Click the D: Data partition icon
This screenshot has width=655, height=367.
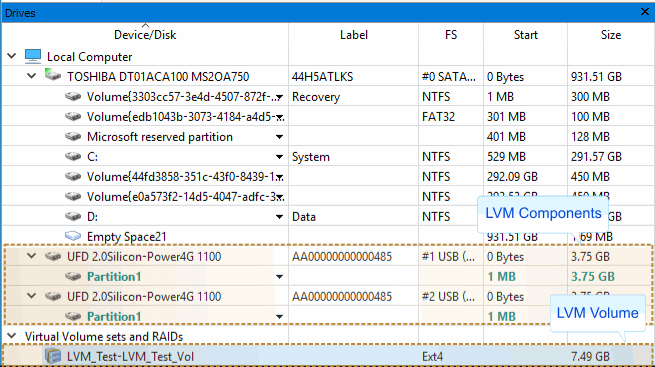(73, 216)
